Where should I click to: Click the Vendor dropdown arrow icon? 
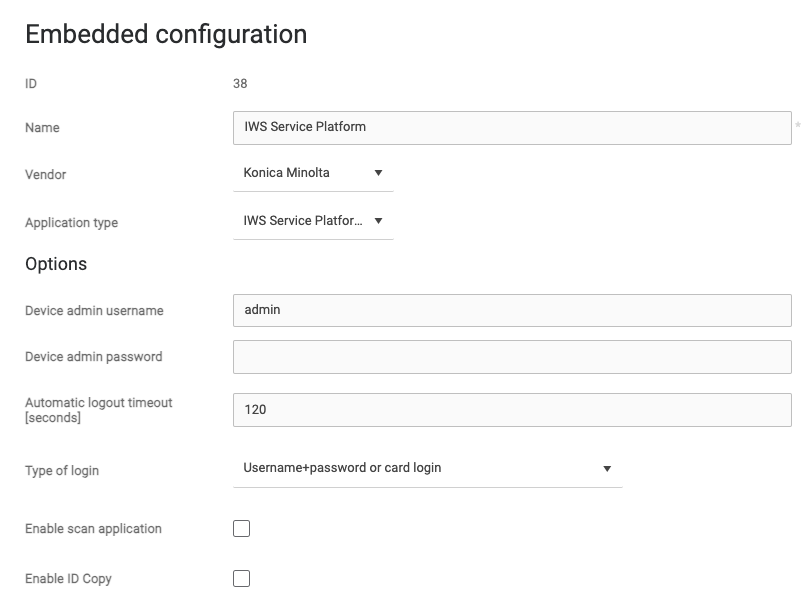tap(378, 173)
